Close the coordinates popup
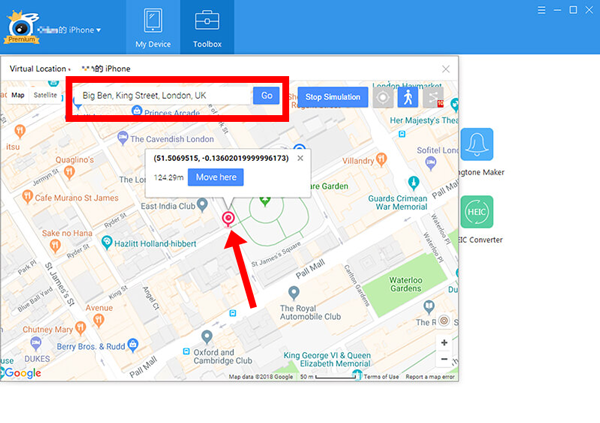 click(x=300, y=158)
